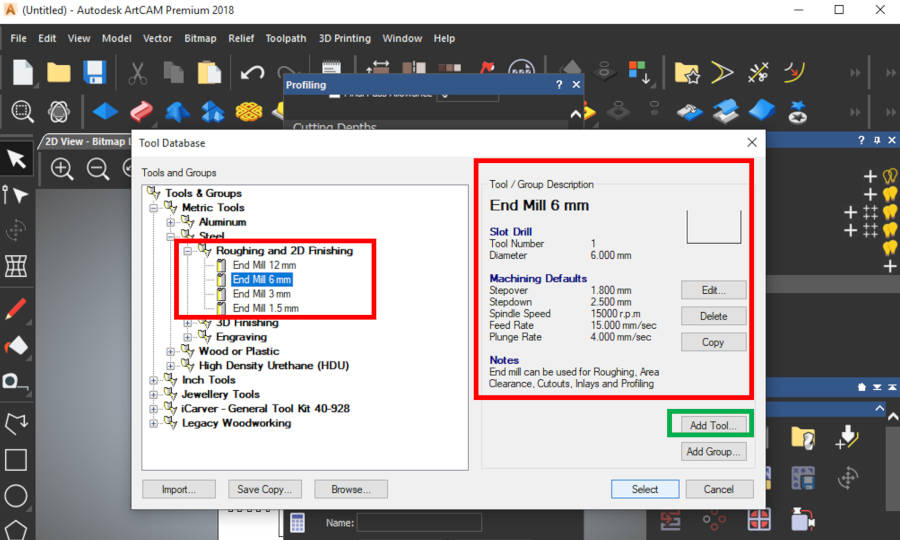Click the Browse... button
Screen dimensions: 900x540
(351, 490)
